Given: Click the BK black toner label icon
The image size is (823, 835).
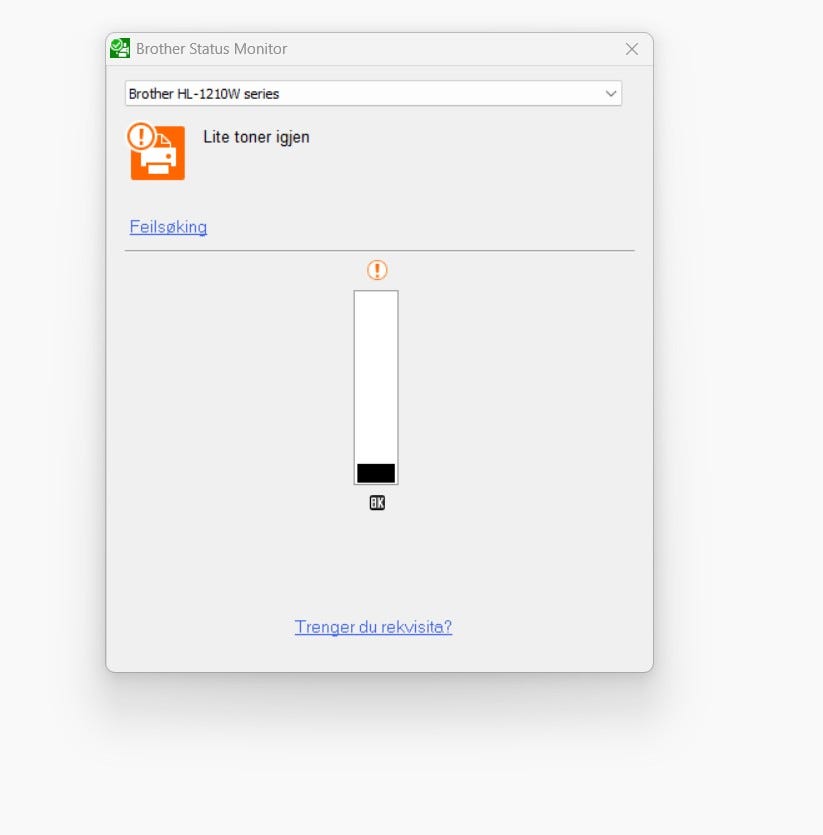Looking at the screenshot, I should click(377, 503).
